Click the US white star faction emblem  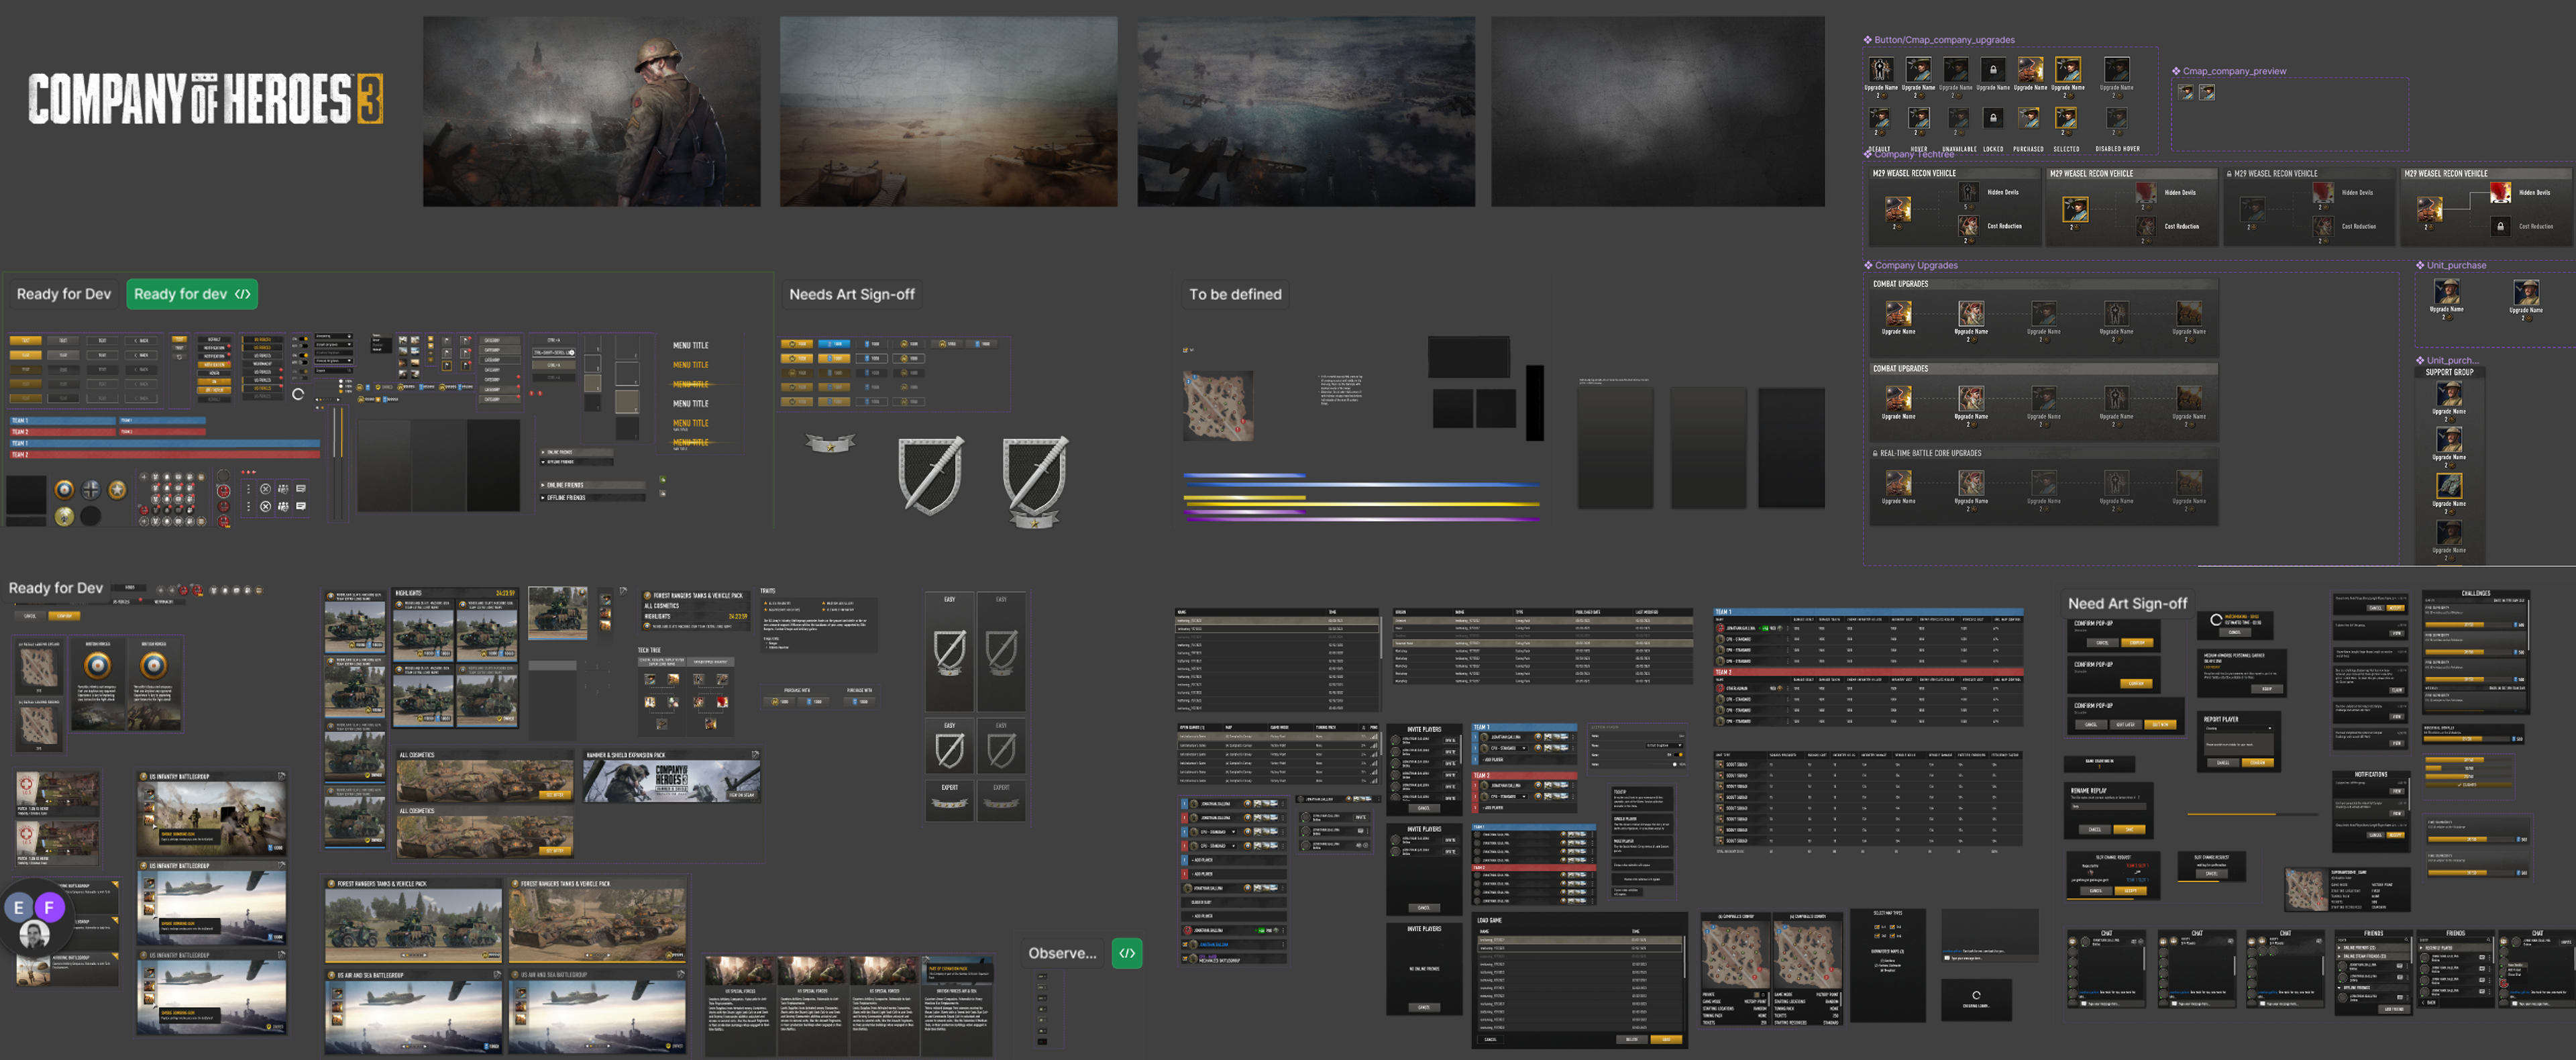(117, 490)
